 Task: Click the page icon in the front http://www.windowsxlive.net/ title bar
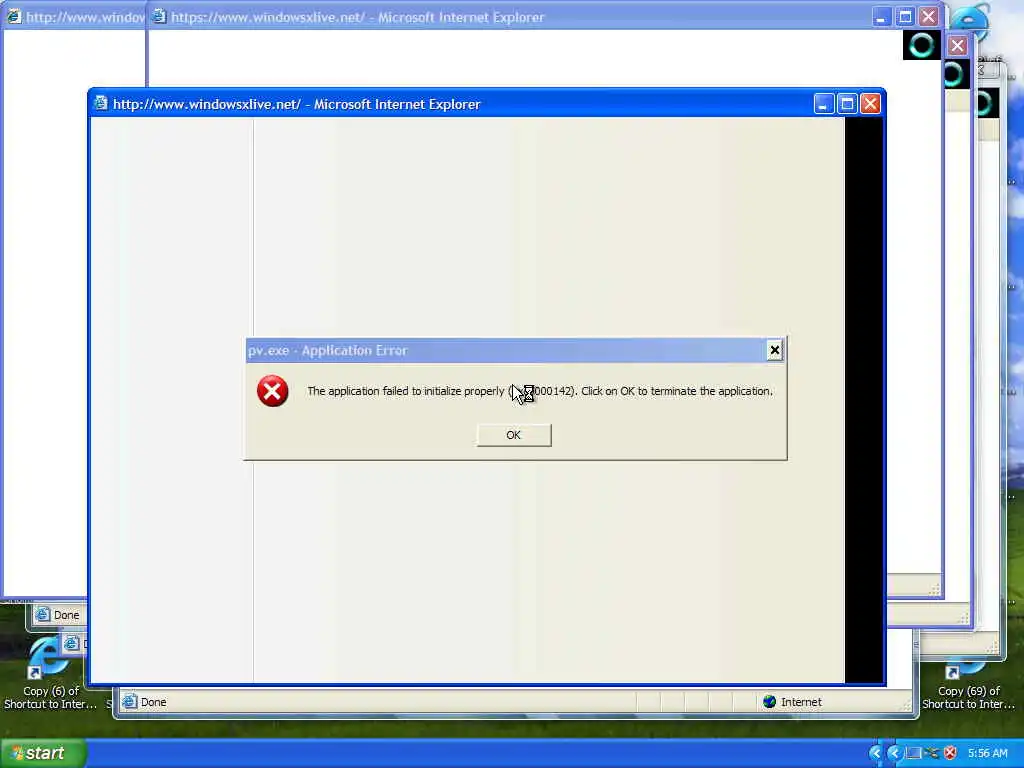(x=101, y=104)
